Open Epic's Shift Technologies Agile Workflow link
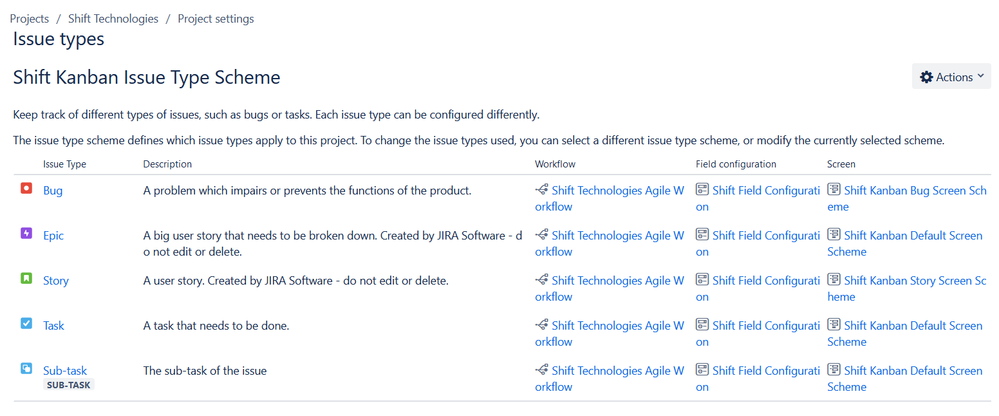 [610, 243]
